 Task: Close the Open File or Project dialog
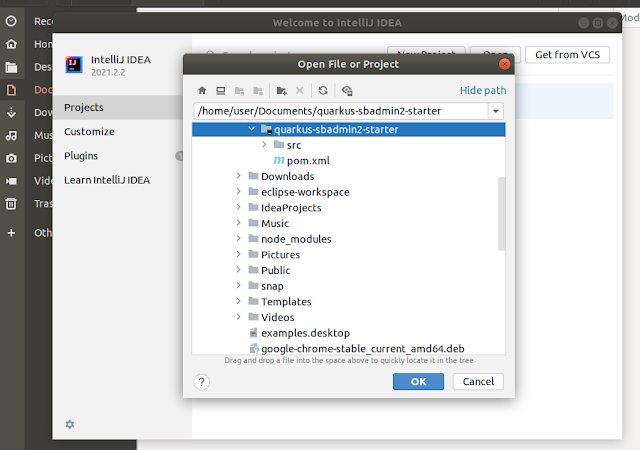tap(504, 64)
